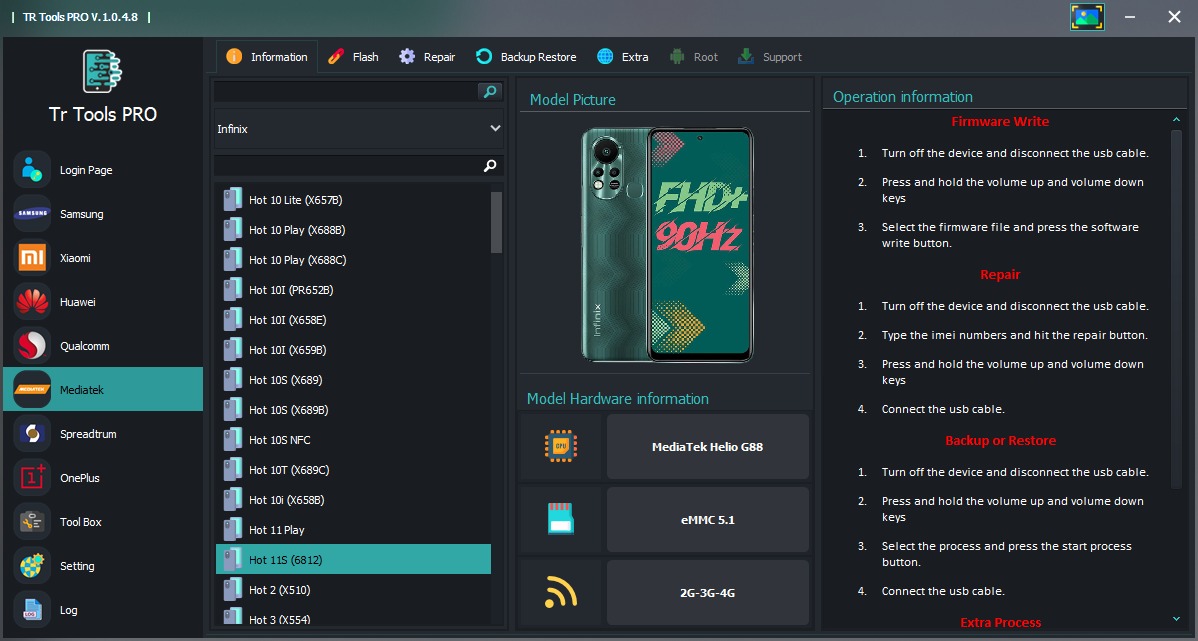This screenshot has height=641, width=1198.
Task: Click the Firmware Write heading
Action: pyautogui.click(x=999, y=121)
